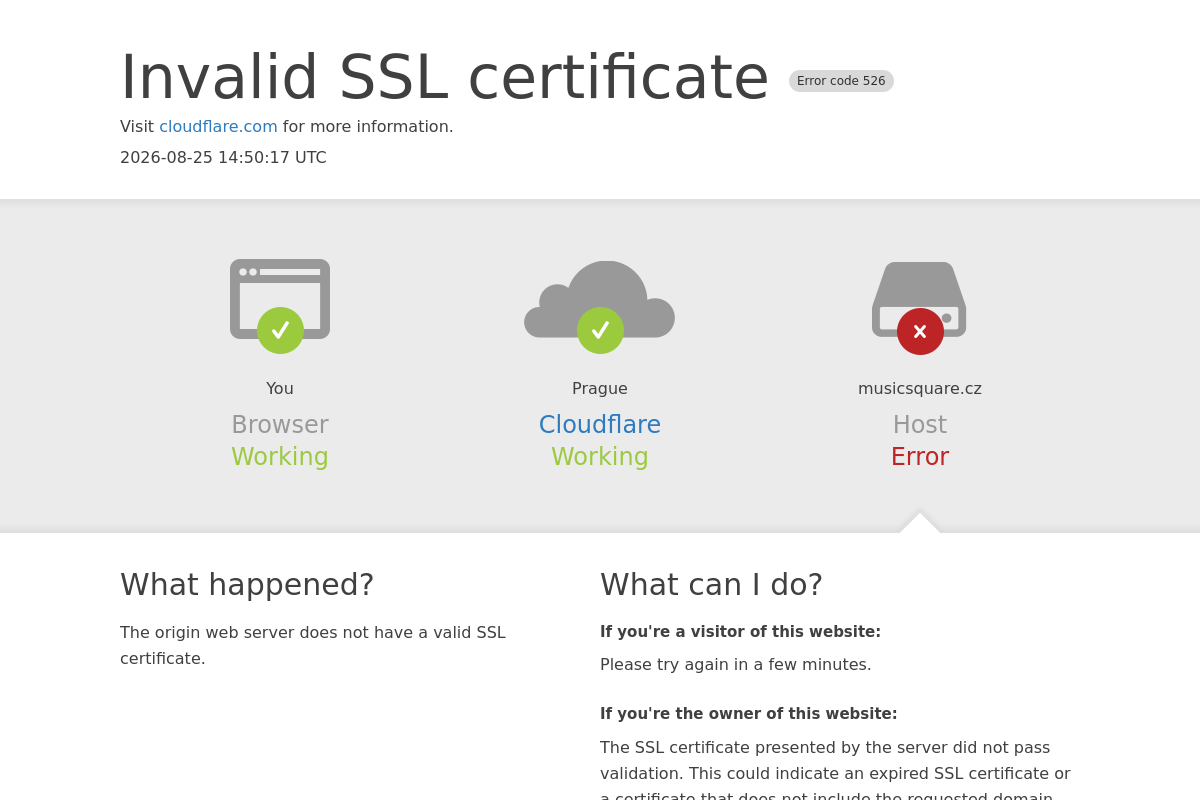Click the What happened? heading
This screenshot has height=800, width=1200.
[247, 585]
